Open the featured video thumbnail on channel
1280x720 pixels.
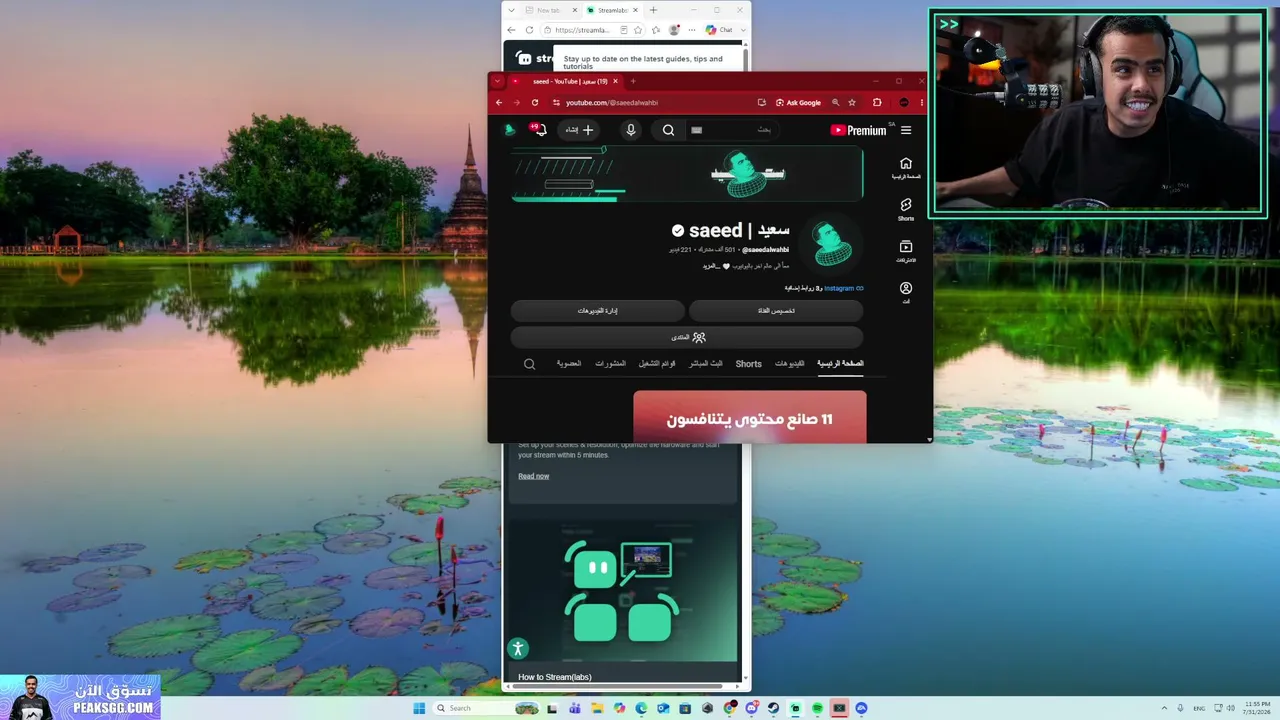pos(750,416)
